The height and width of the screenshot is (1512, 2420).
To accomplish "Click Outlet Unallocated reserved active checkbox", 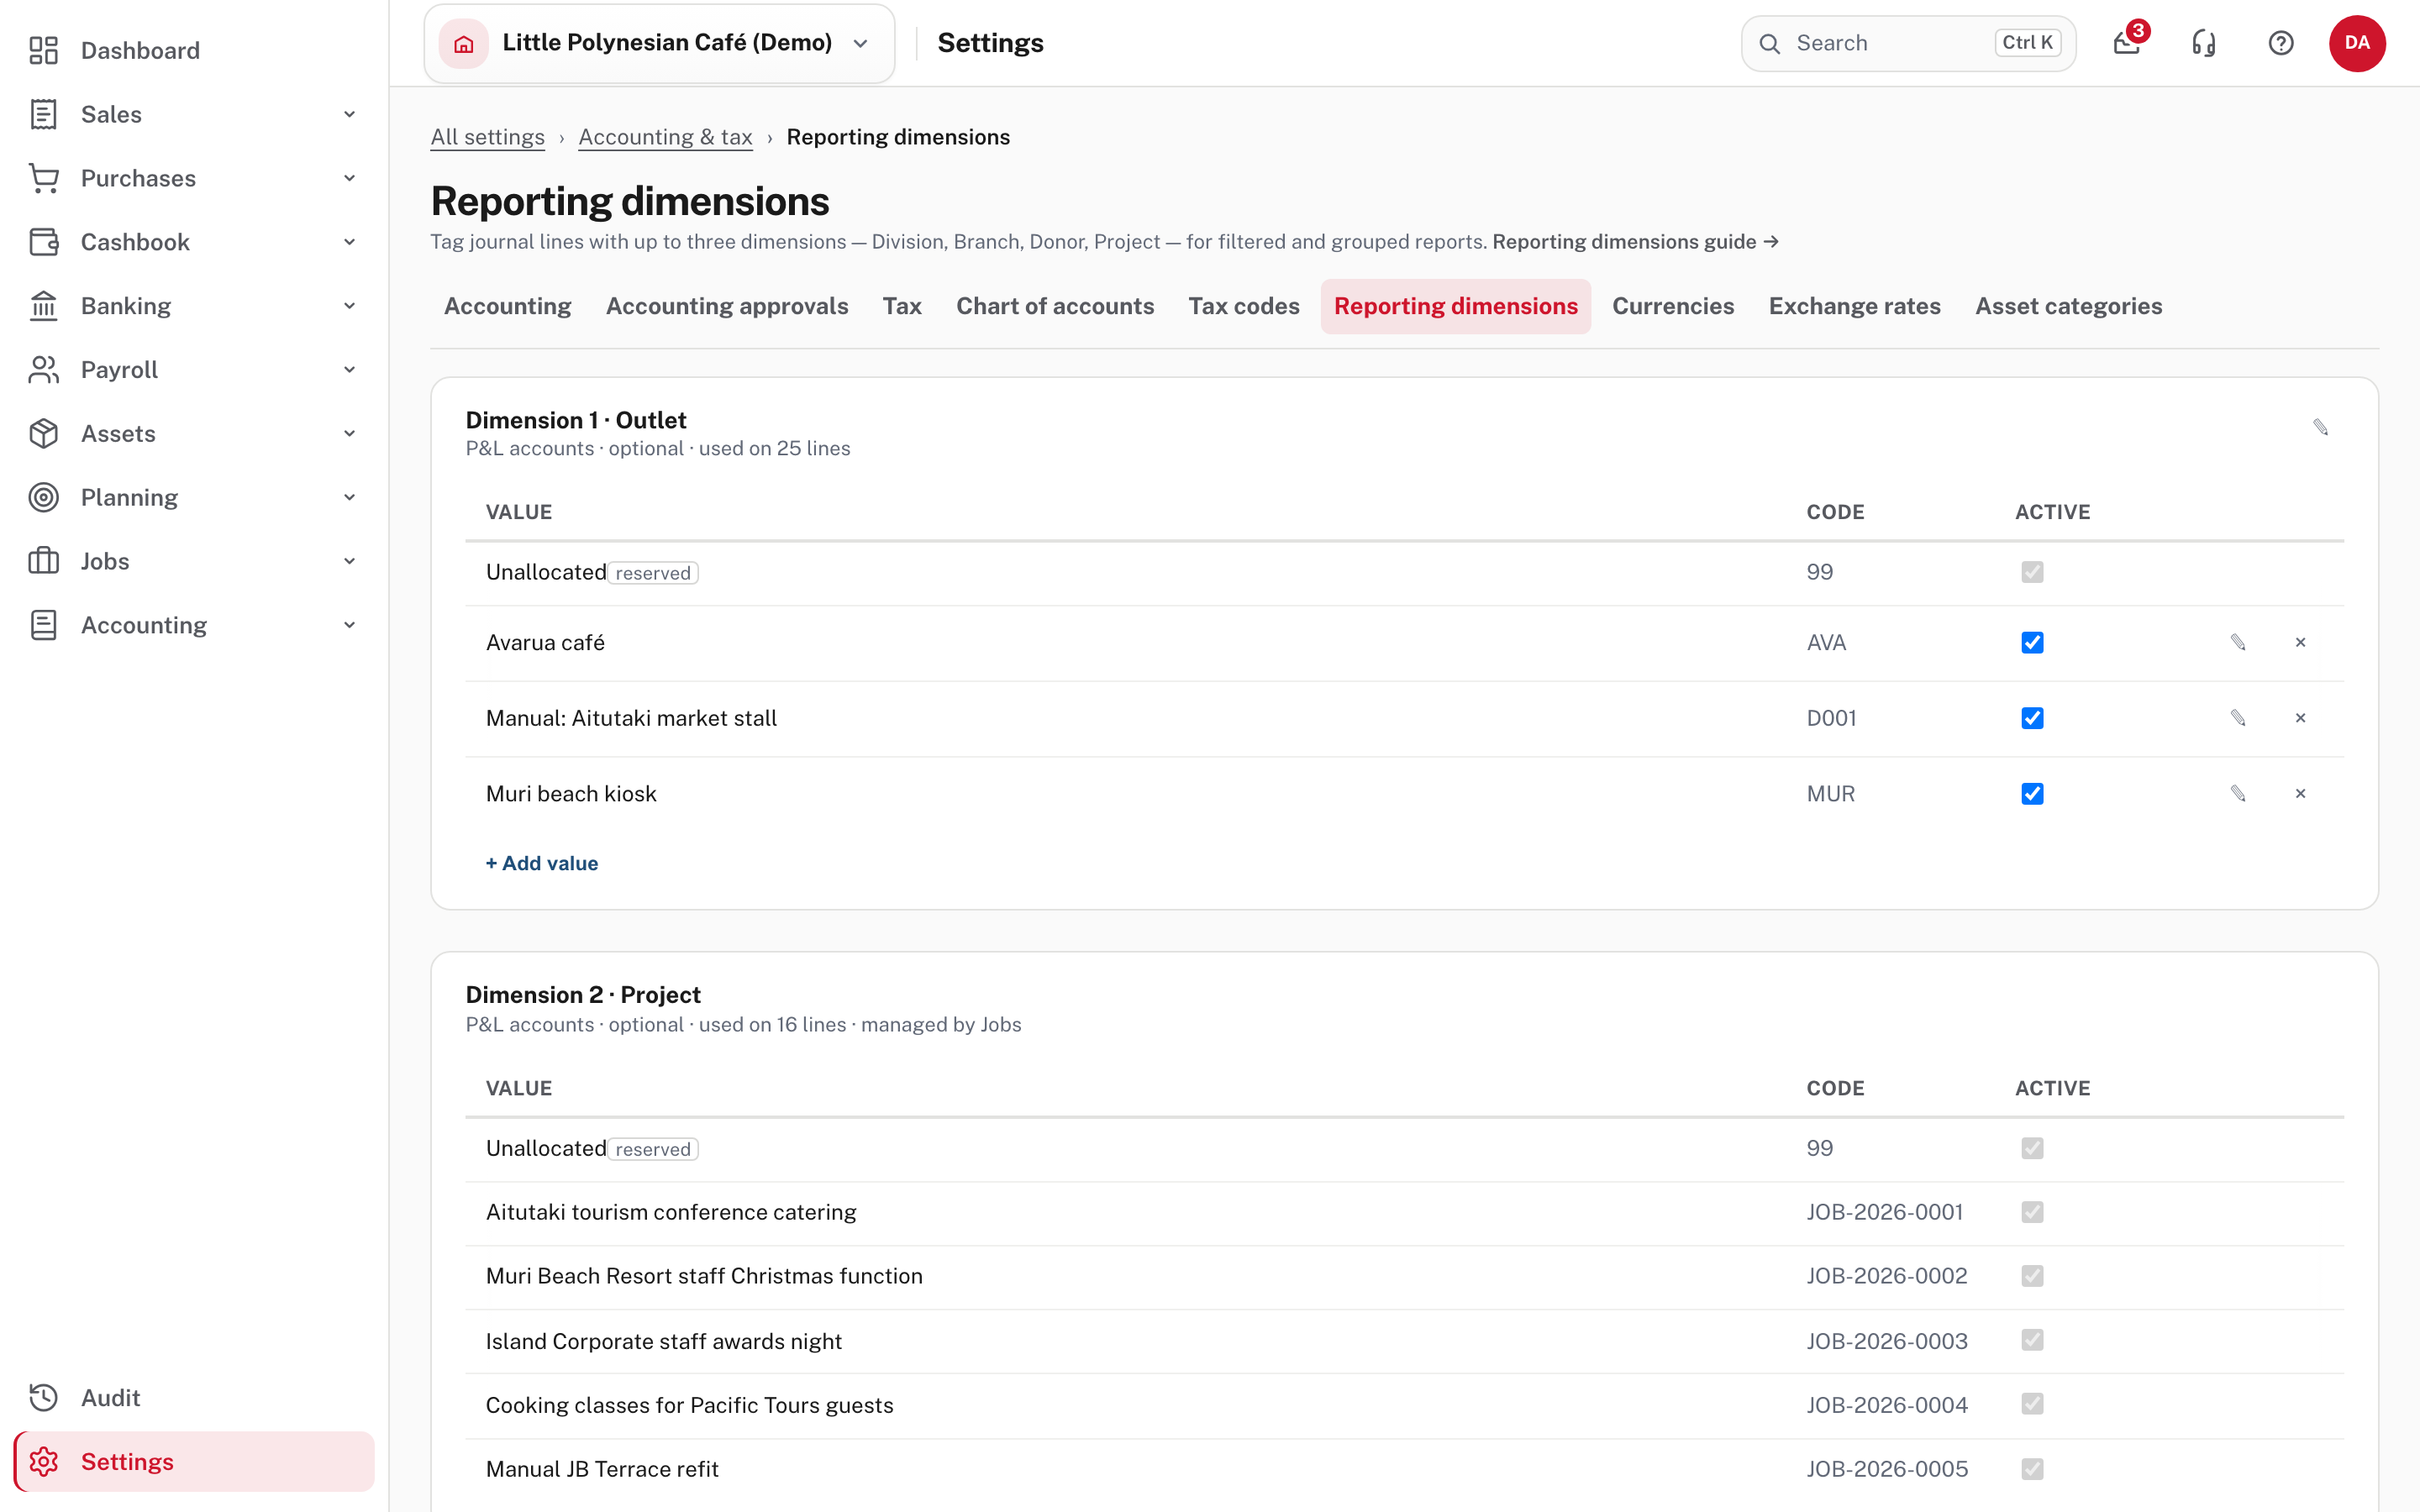I will (2032, 572).
